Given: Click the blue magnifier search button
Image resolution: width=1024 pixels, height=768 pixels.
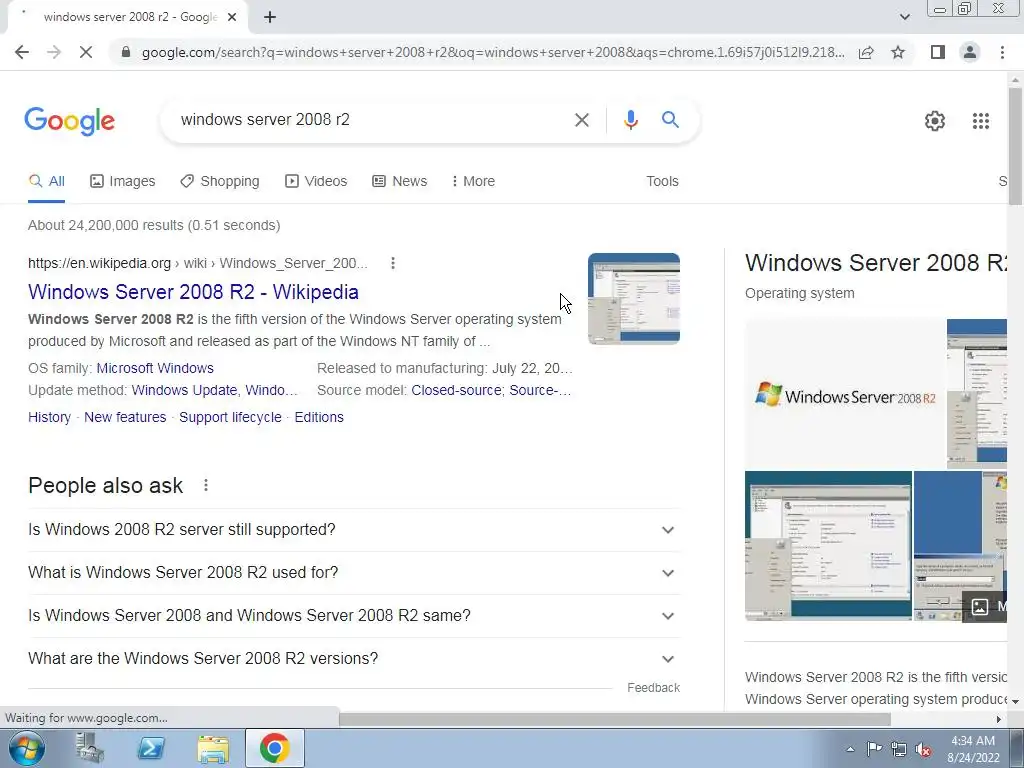Looking at the screenshot, I should [670, 120].
